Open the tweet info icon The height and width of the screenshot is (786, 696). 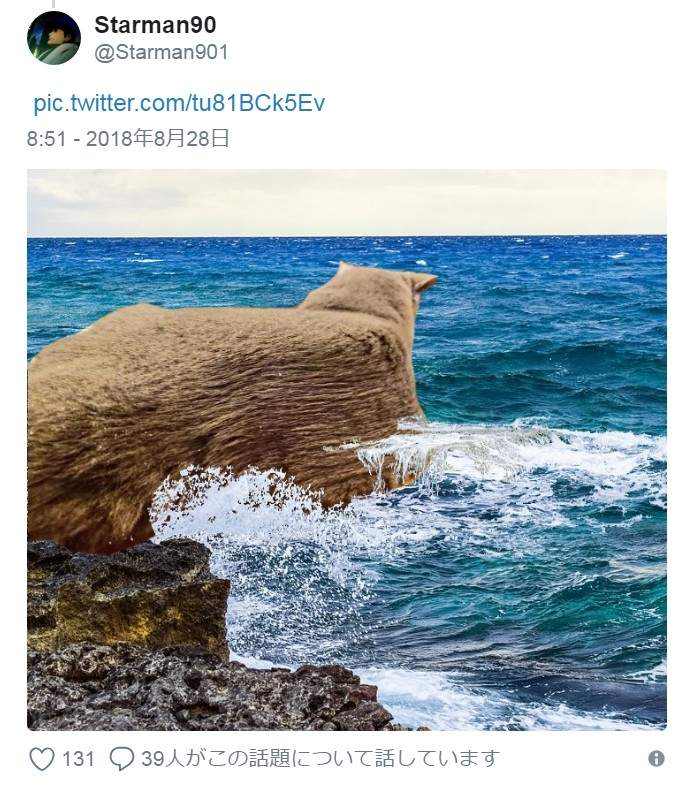656,759
